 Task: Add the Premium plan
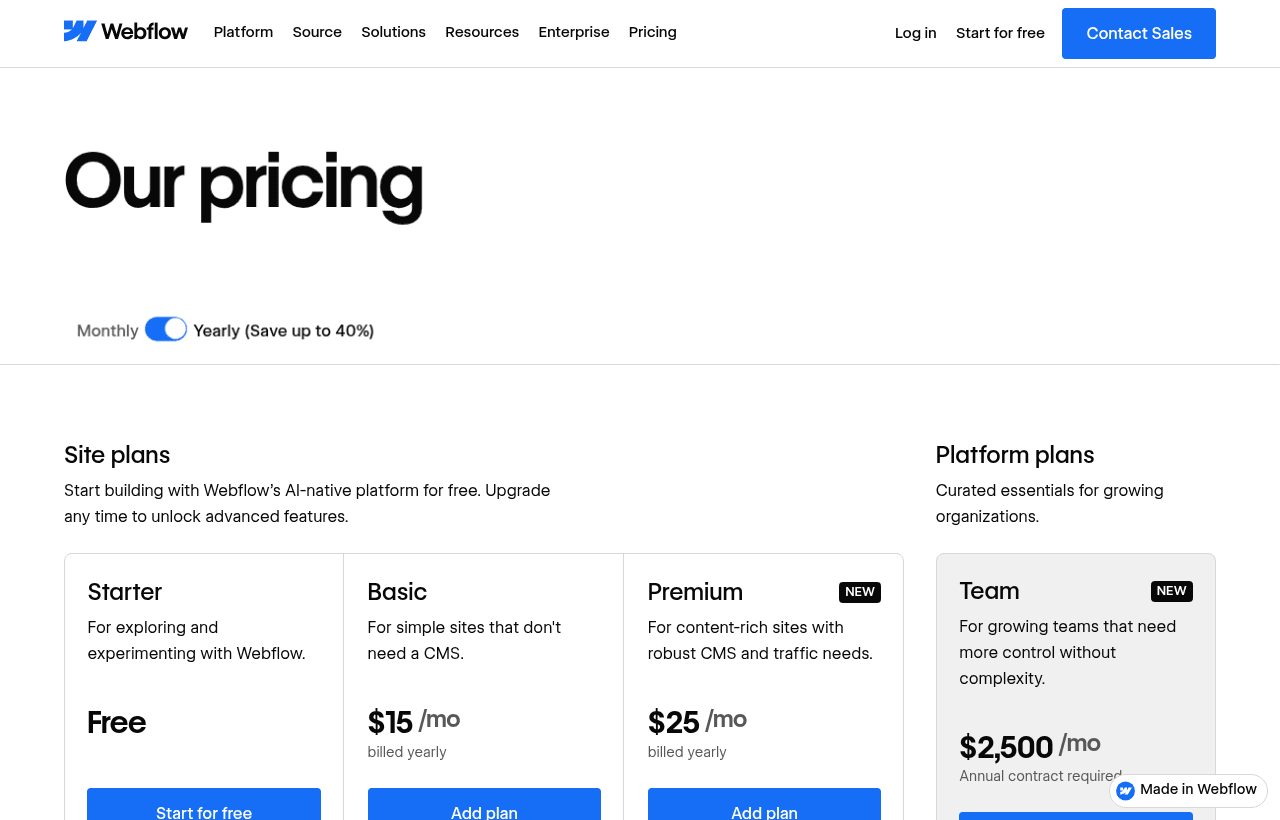pos(764,805)
